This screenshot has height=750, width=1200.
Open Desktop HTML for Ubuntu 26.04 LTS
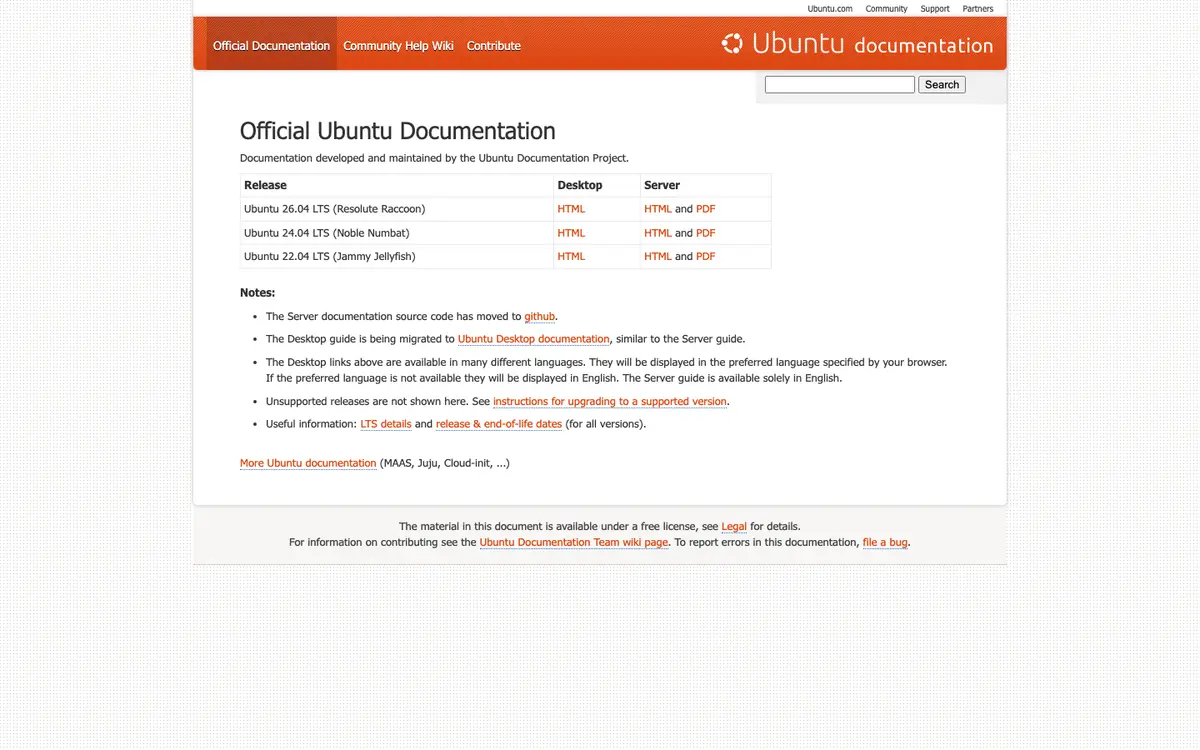pyautogui.click(x=571, y=209)
